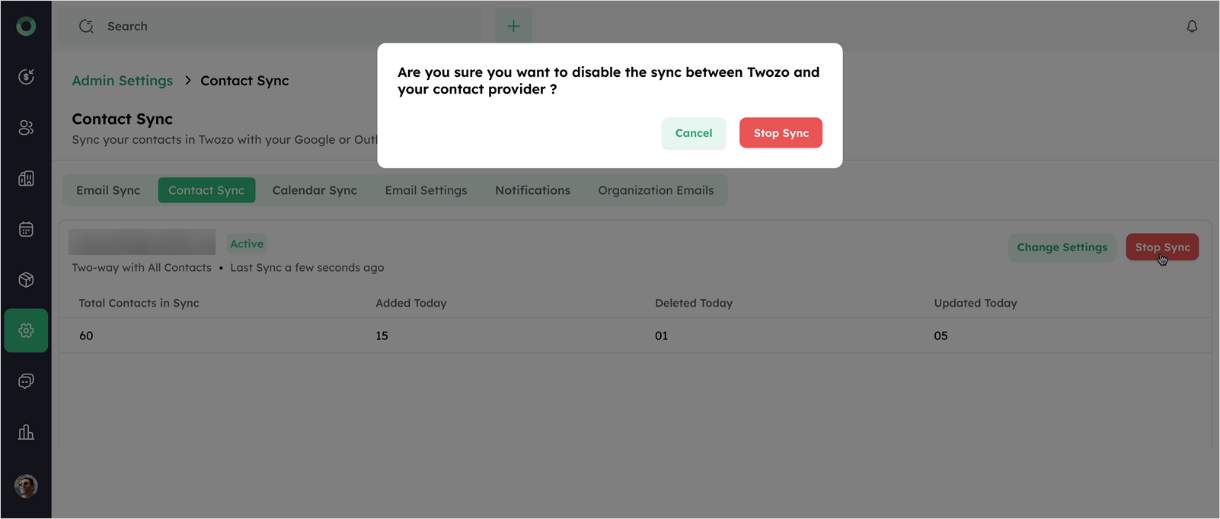Open the user profile avatar
Screen dimensions: 1220x519
(26, 486)
